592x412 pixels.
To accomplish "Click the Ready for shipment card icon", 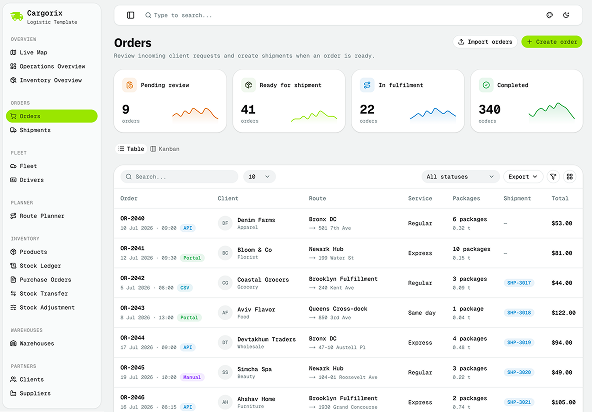I will pyautogui.click(x=248, y=85).
